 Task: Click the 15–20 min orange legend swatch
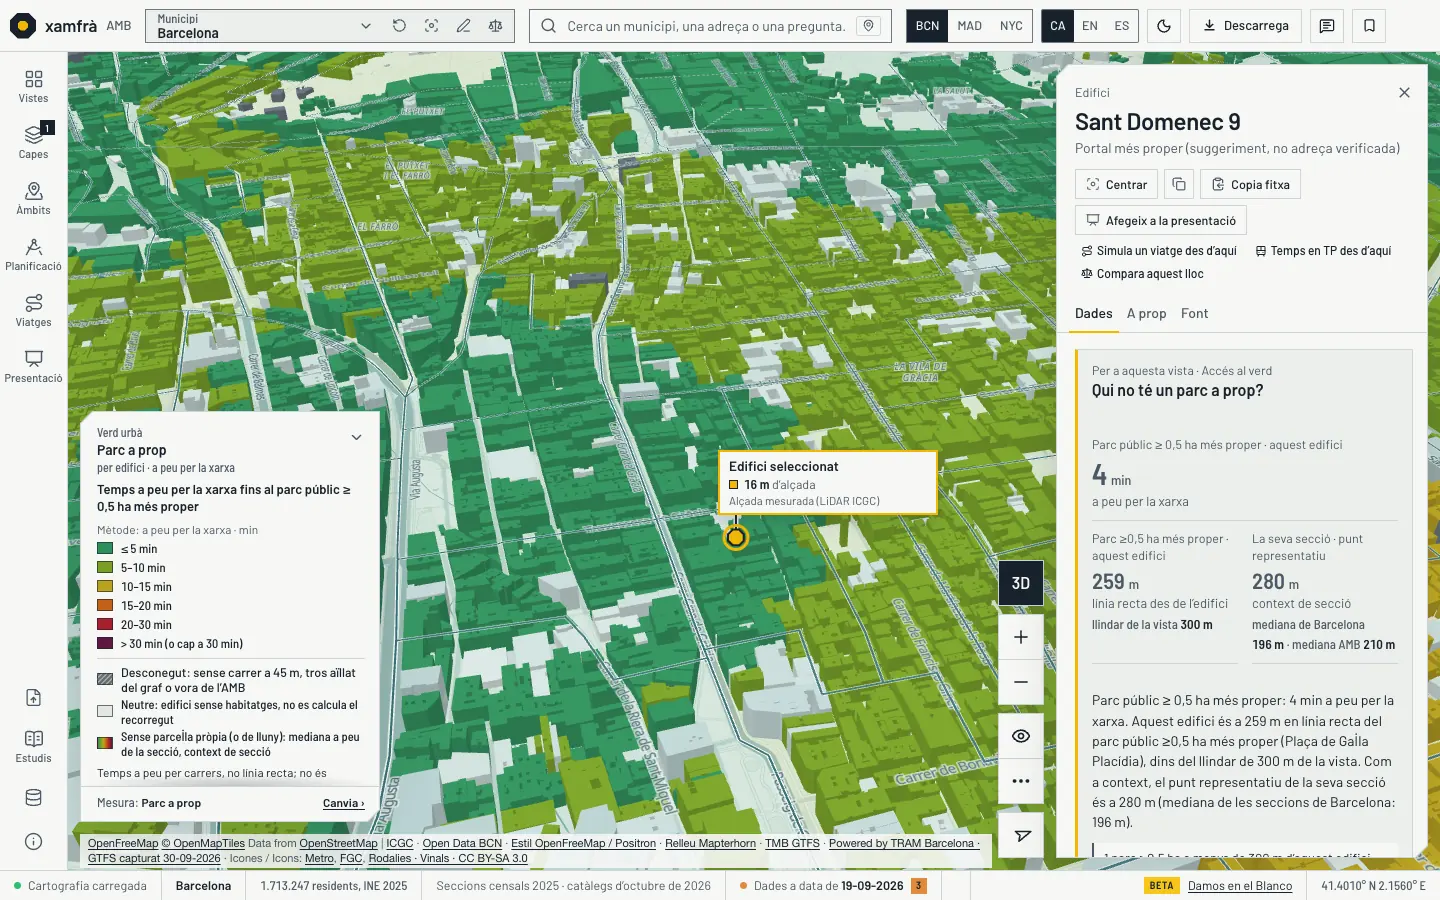[x=105, y=606]
